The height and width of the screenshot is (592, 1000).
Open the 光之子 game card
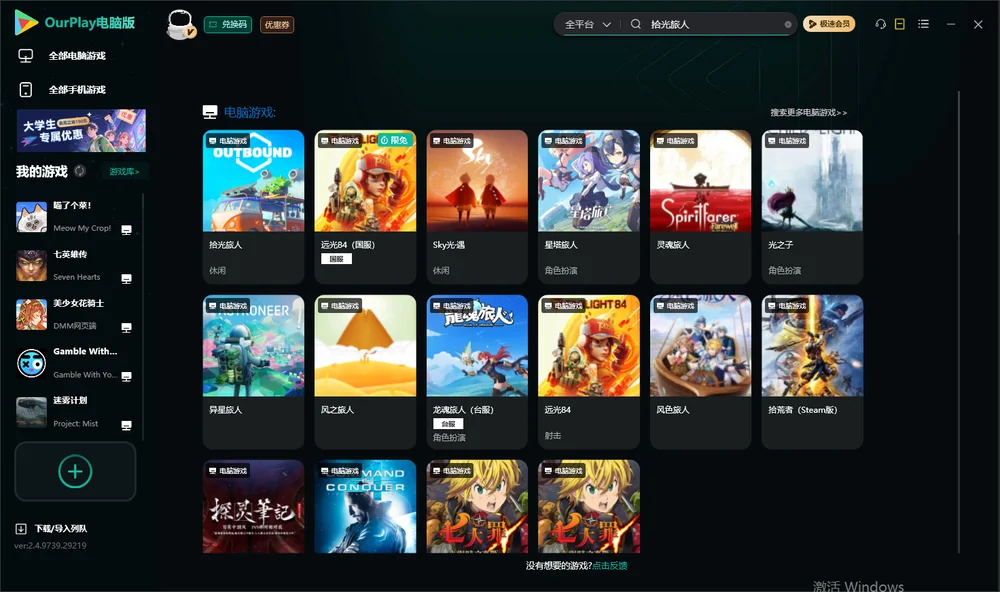pyautogui.click(x=812, y=207)
